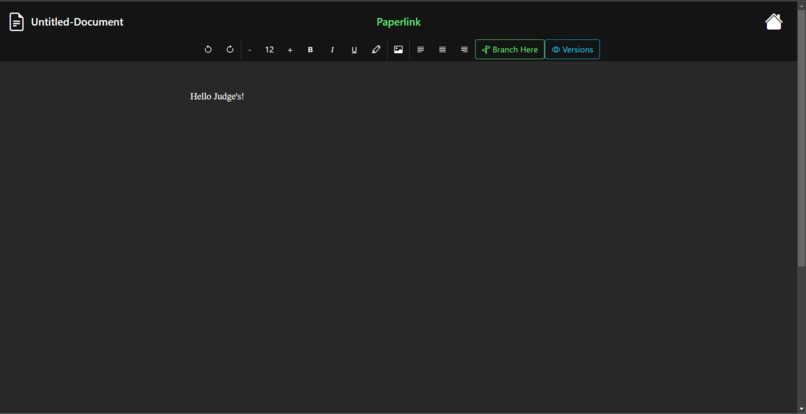Viewport: 806px width, 414px height.
Task: Toggle bold formatting
Action: pos(310,50)
